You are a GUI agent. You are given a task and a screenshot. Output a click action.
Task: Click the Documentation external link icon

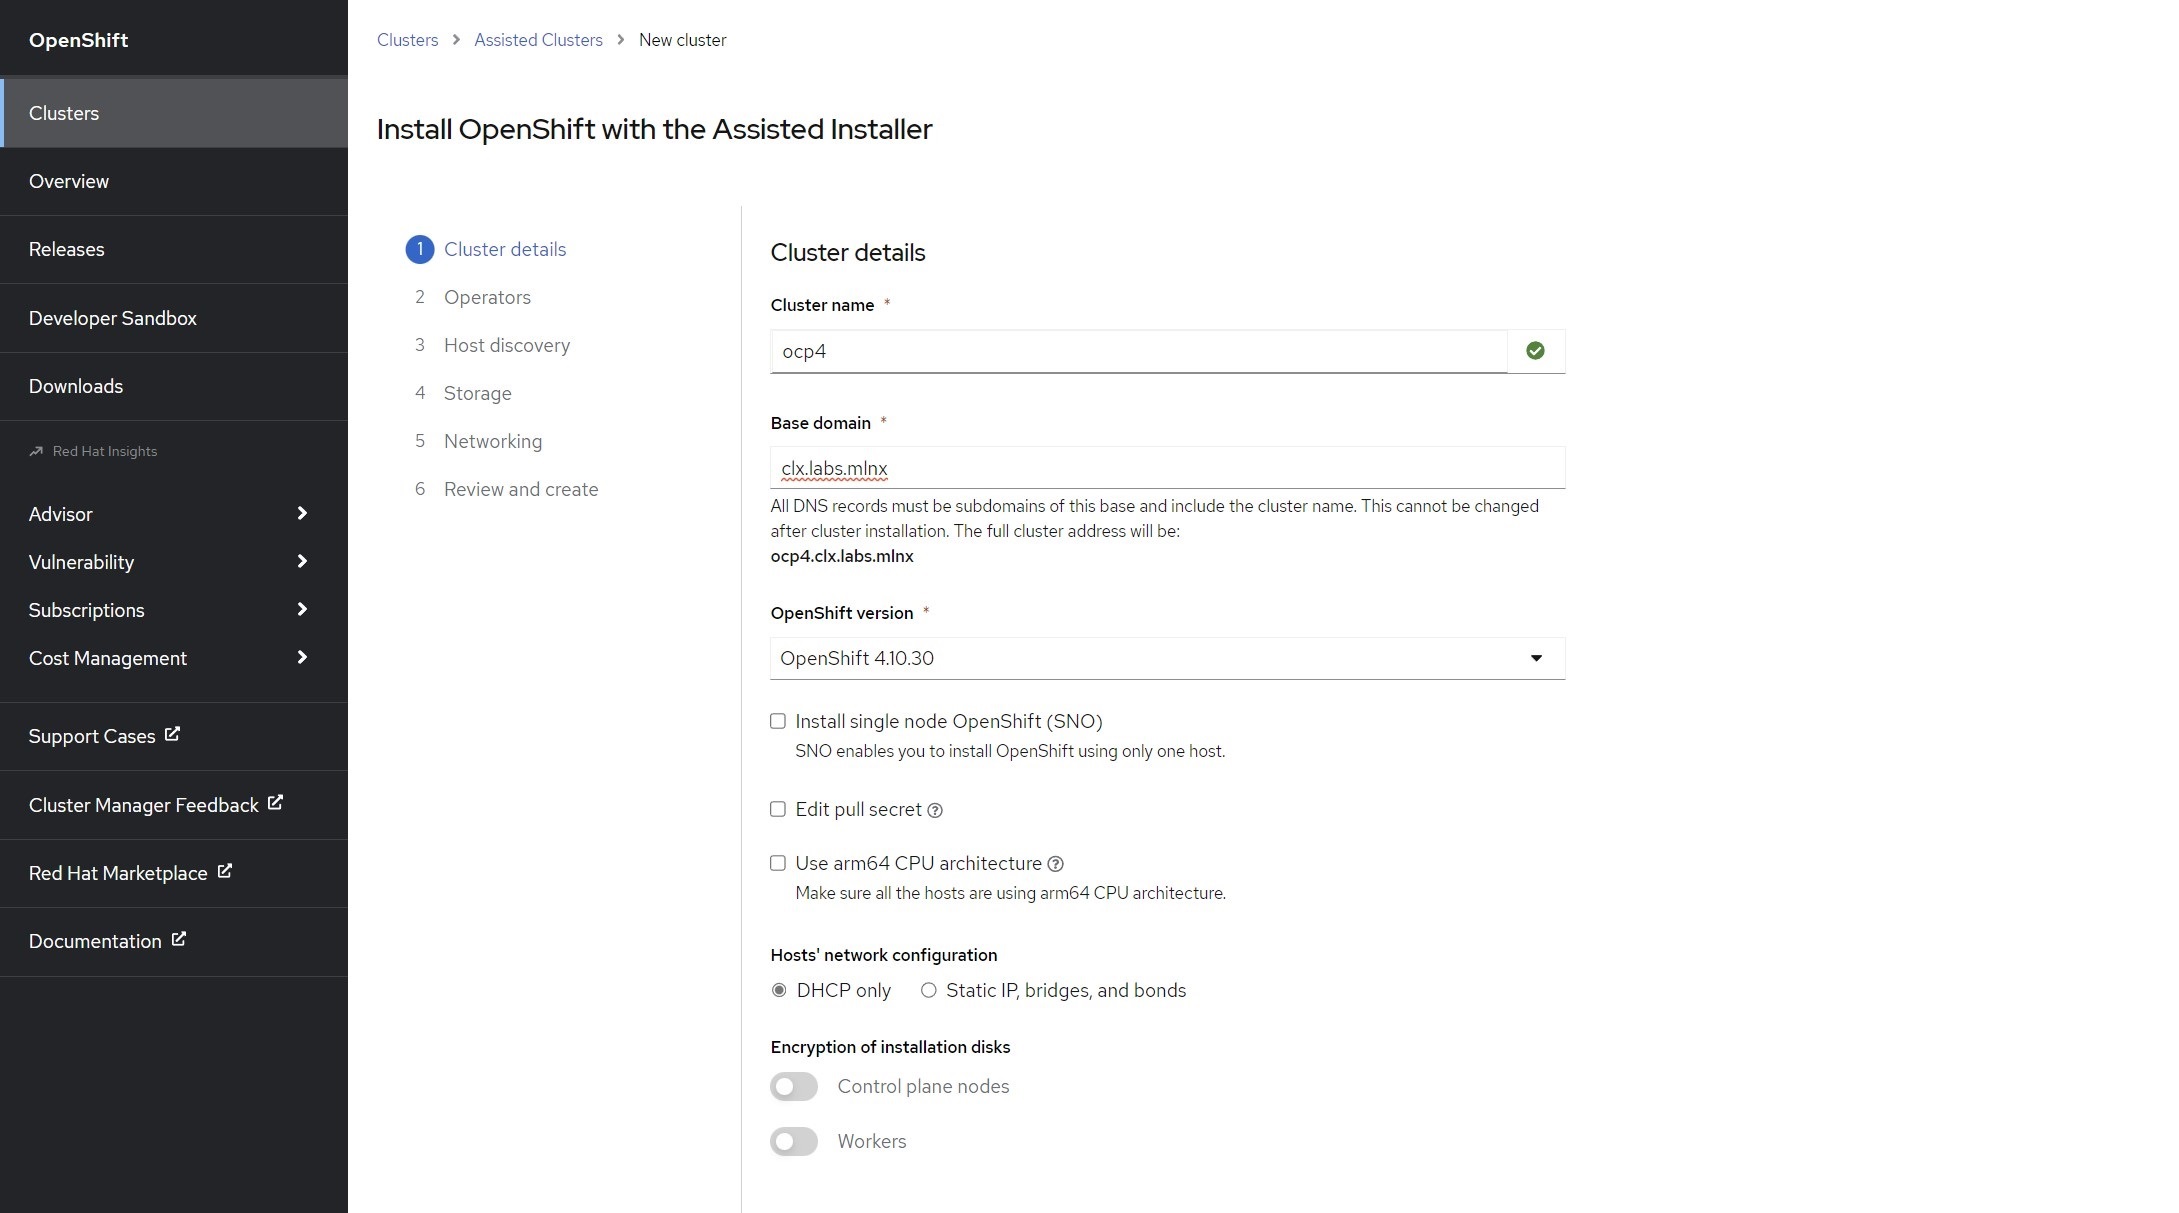point(179,939)
